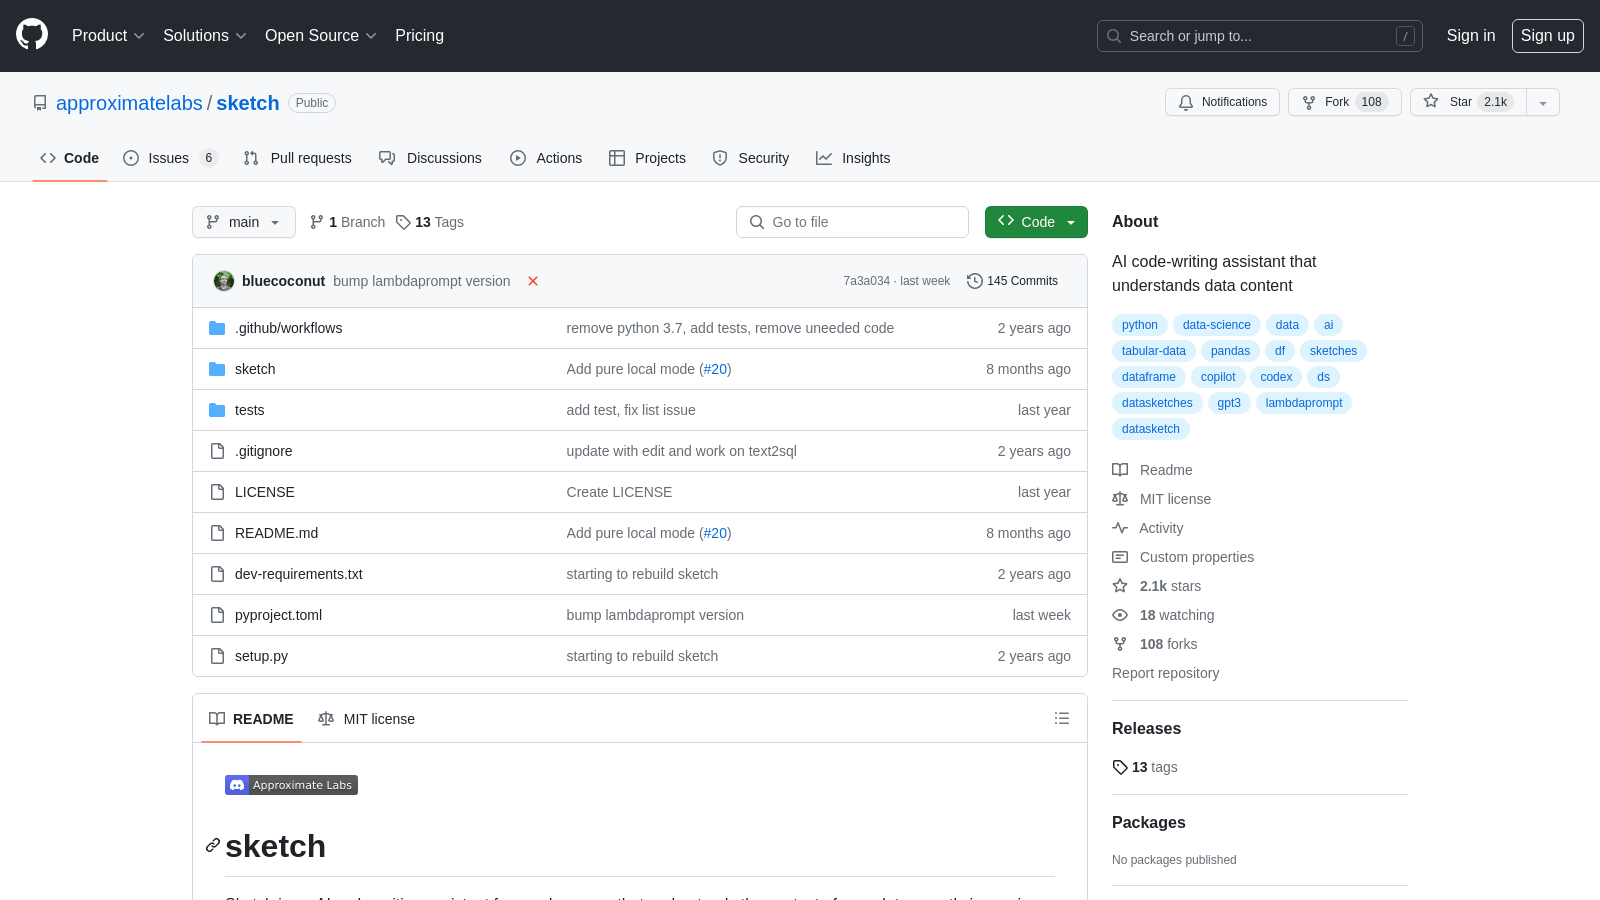The width and height of the screenshot is (1600, 900).
Task: Click the failed check red X icon
Action: (533, 281)
